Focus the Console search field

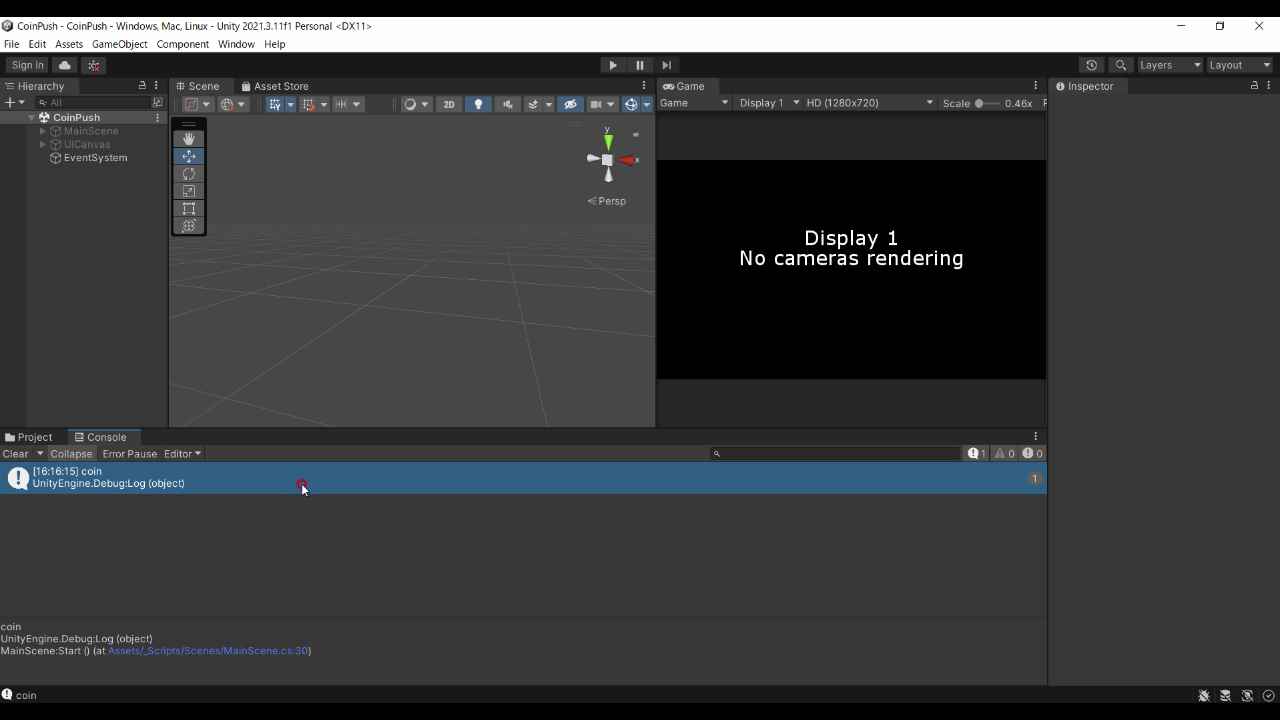(x=836, y=454)
